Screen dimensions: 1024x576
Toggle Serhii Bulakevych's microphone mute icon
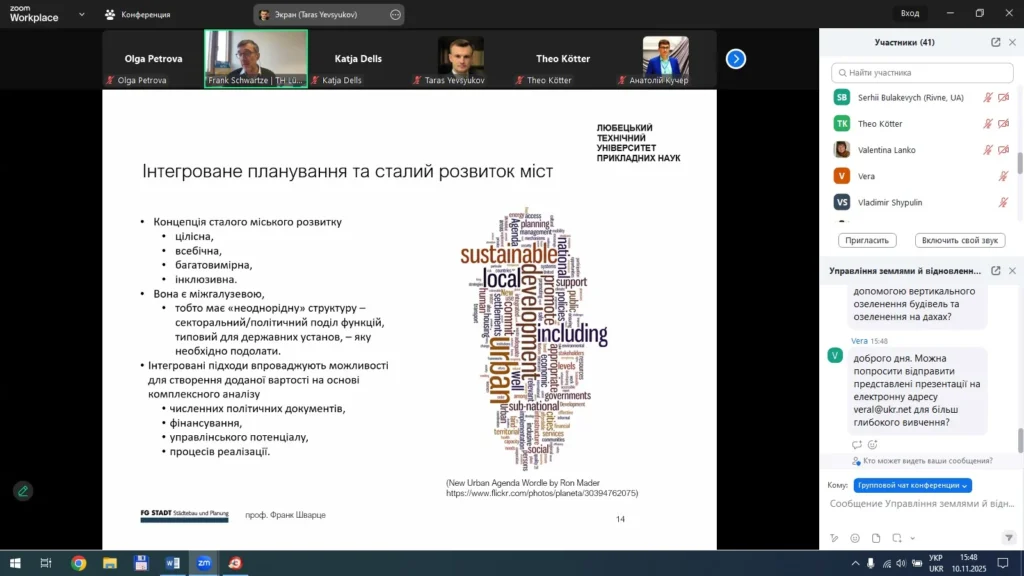[987, 98]
